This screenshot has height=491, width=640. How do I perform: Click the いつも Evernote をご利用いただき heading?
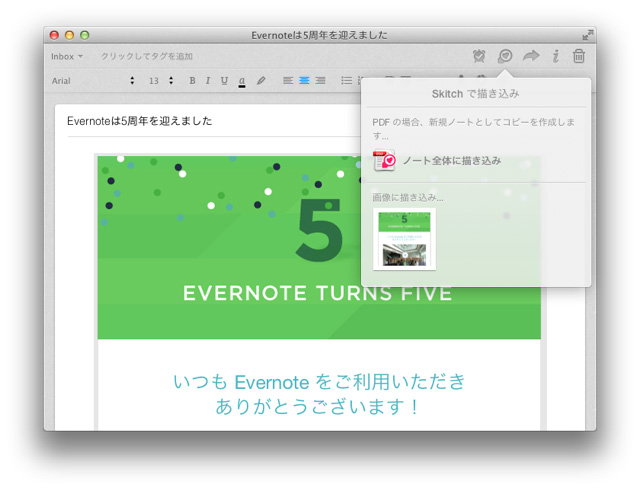coord(319,382)
